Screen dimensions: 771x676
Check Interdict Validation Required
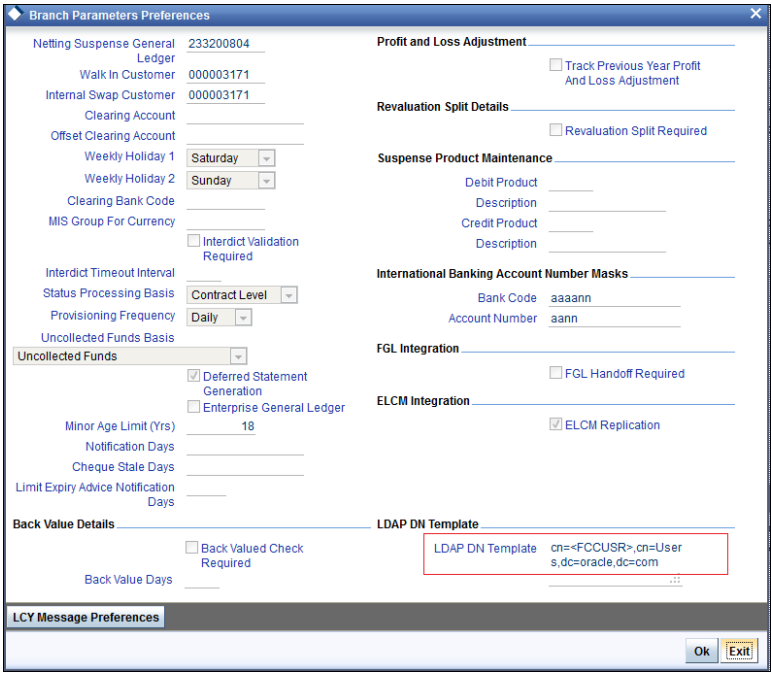[x=194, y=240]
